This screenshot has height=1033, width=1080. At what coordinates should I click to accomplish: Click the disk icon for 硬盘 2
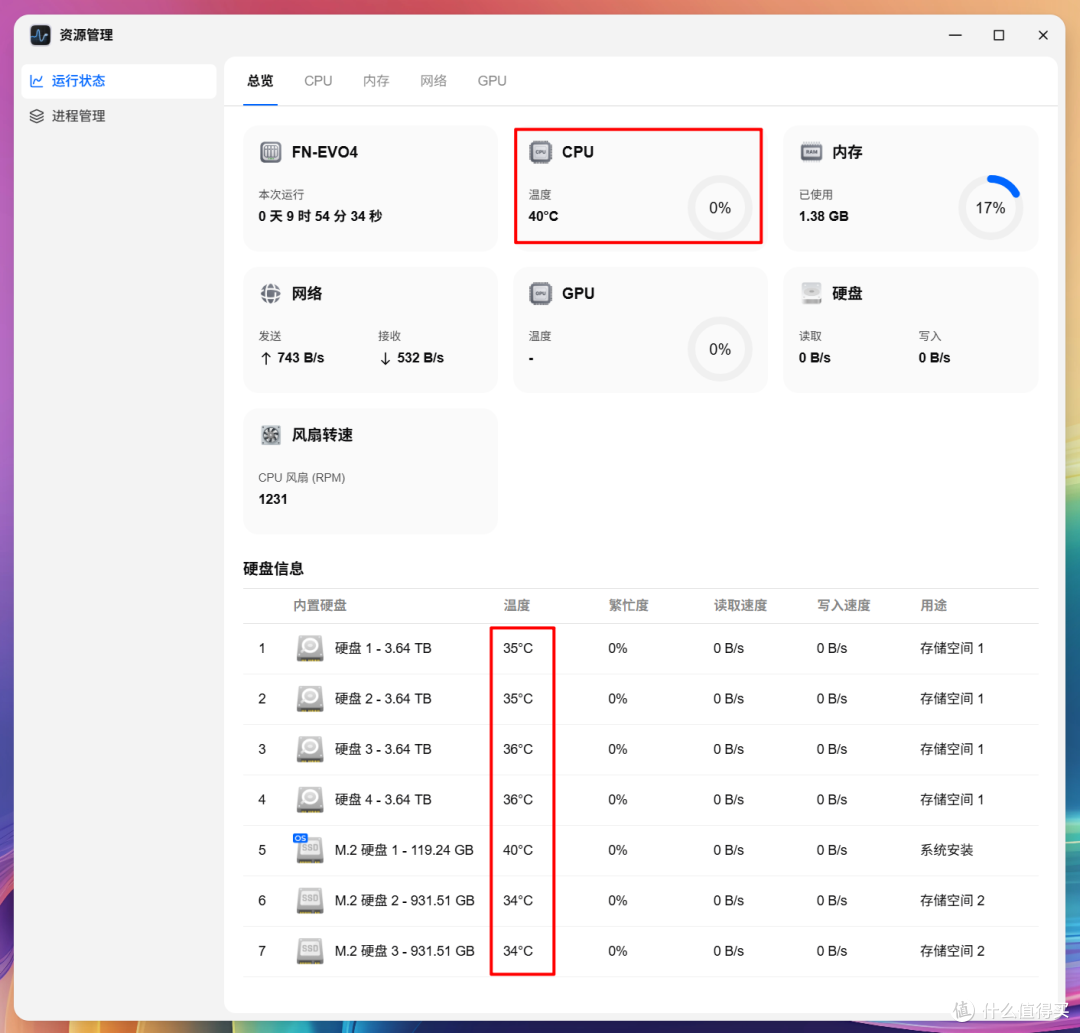tap(310, 699)
